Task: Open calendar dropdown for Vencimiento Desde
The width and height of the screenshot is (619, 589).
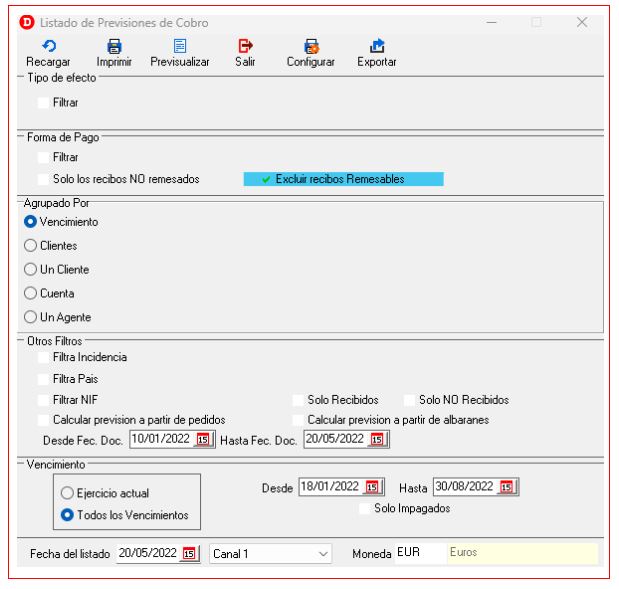Action: (372, 487)
